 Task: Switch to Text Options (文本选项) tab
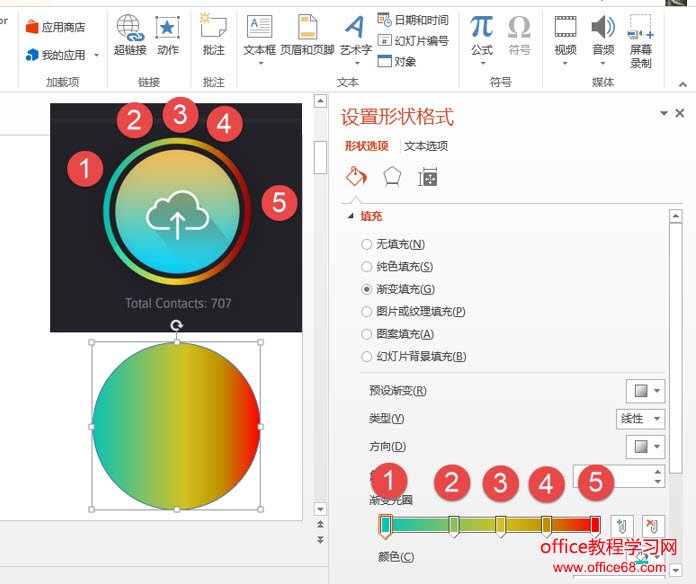coord(426,146)
